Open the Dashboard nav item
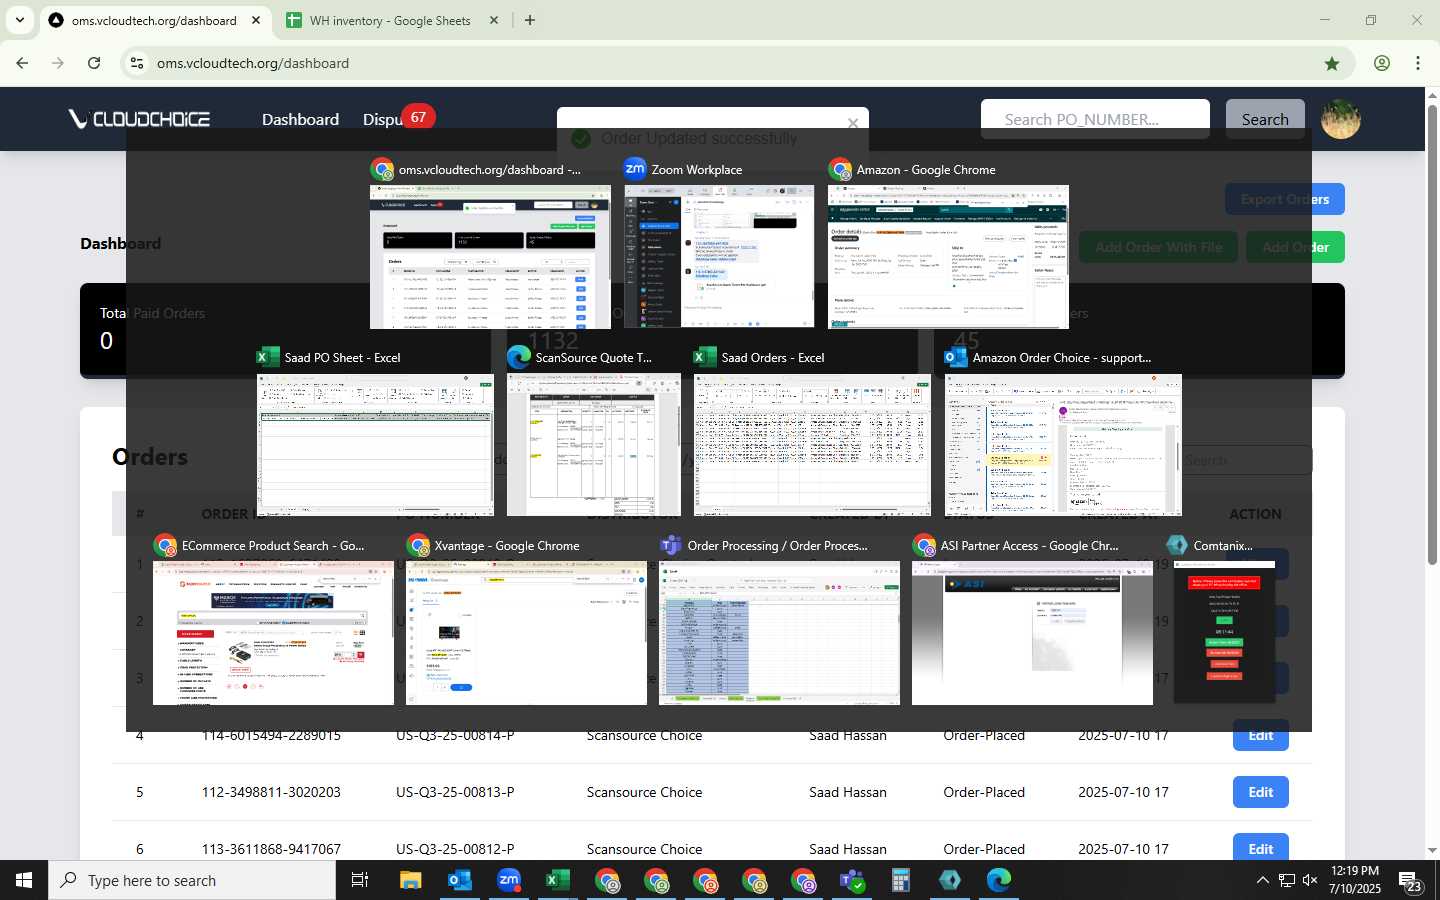This screenshot has height=900, width=1440. coord(300,119)
